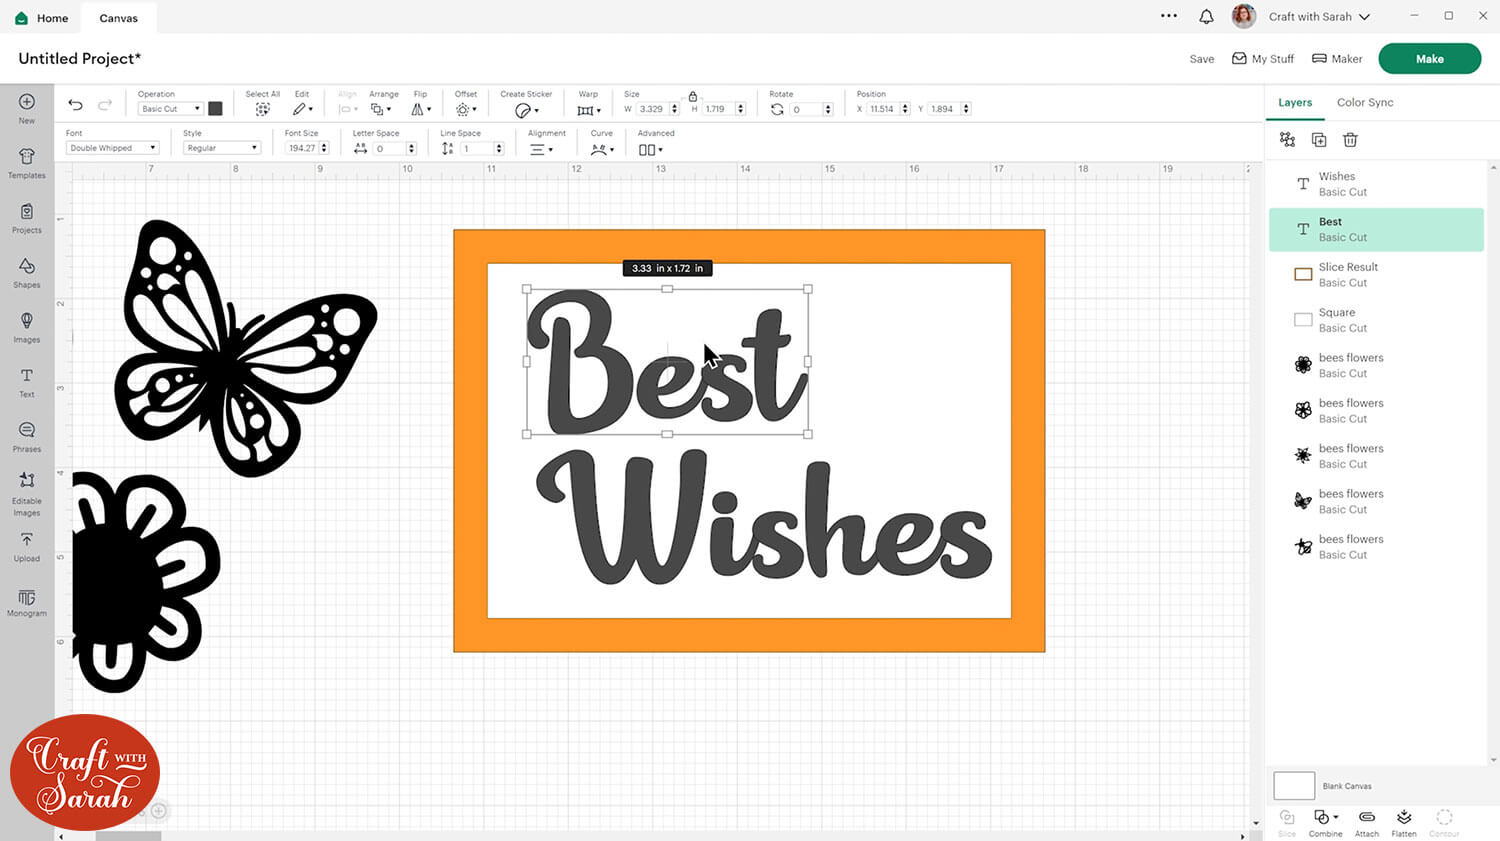
Task: Save the project
Action: 1202,59
